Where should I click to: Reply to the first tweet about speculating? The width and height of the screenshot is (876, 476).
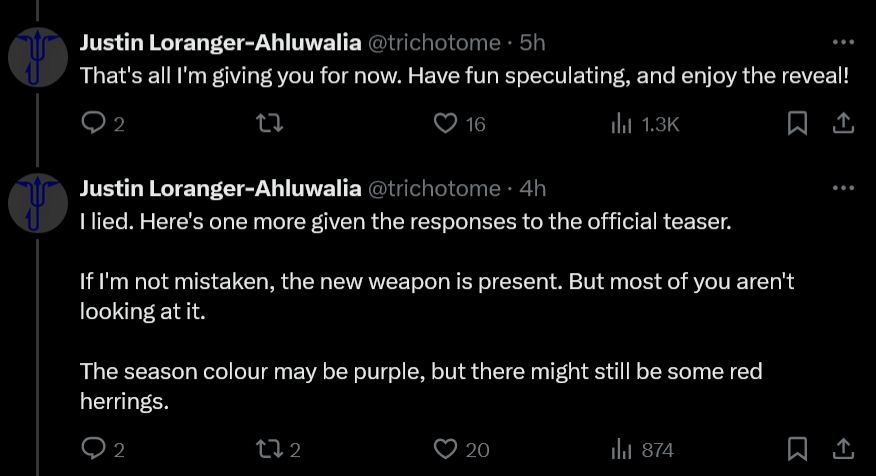pos(93,123)
